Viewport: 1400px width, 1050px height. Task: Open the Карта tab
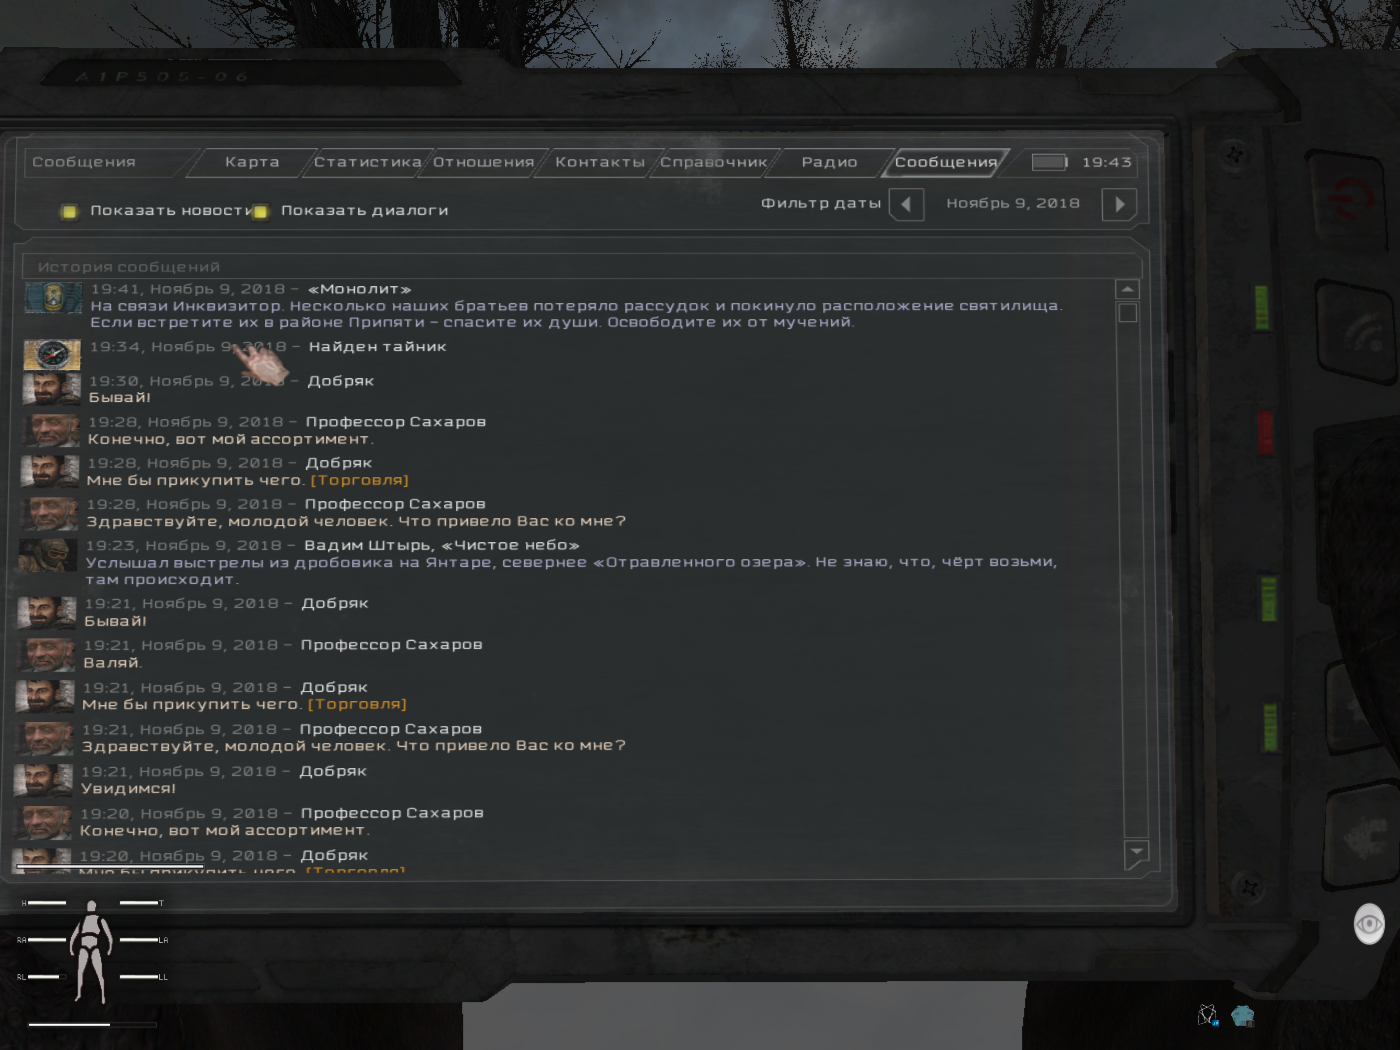pos(252,162)
